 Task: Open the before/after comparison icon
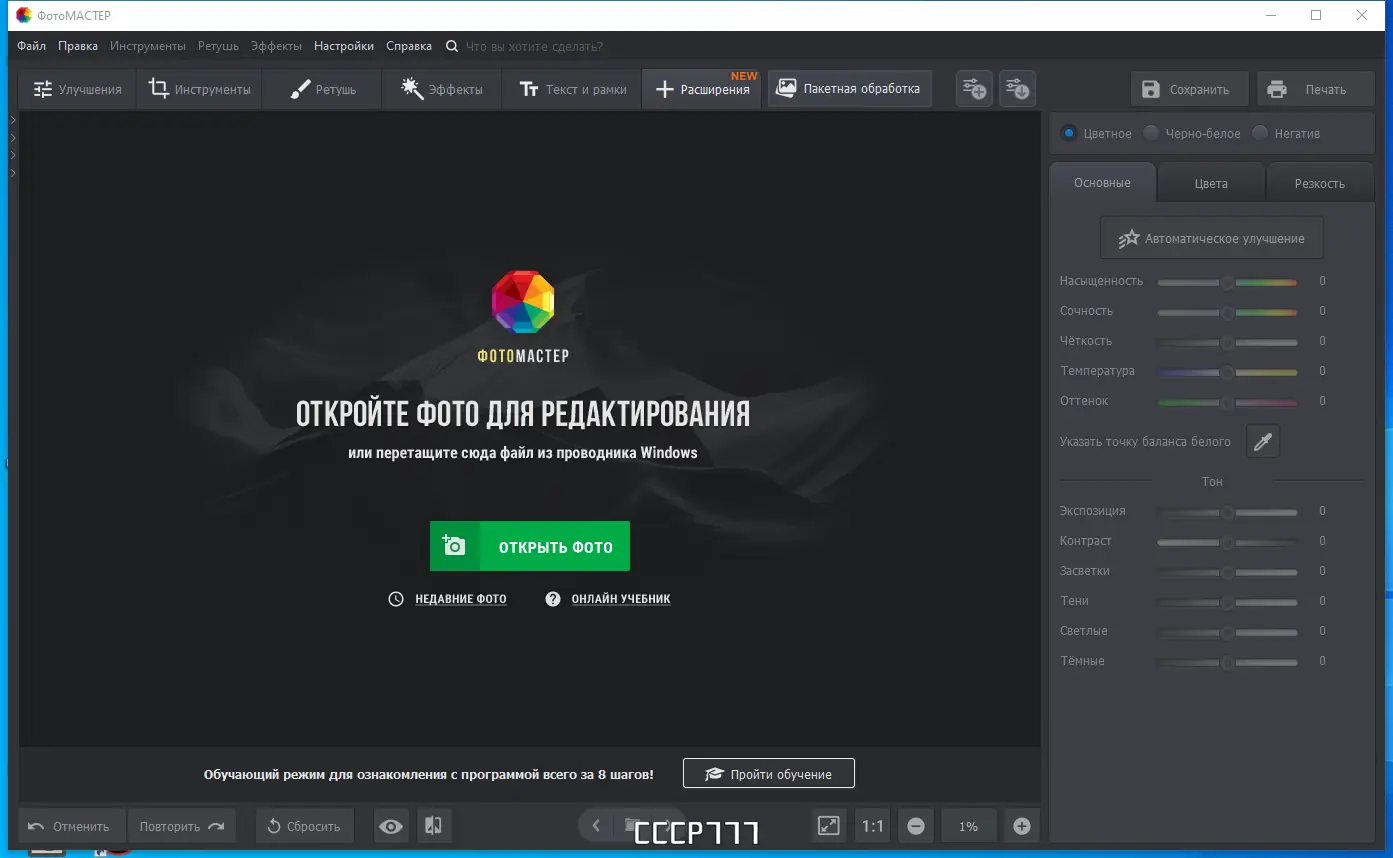click(x=434, y=825)
